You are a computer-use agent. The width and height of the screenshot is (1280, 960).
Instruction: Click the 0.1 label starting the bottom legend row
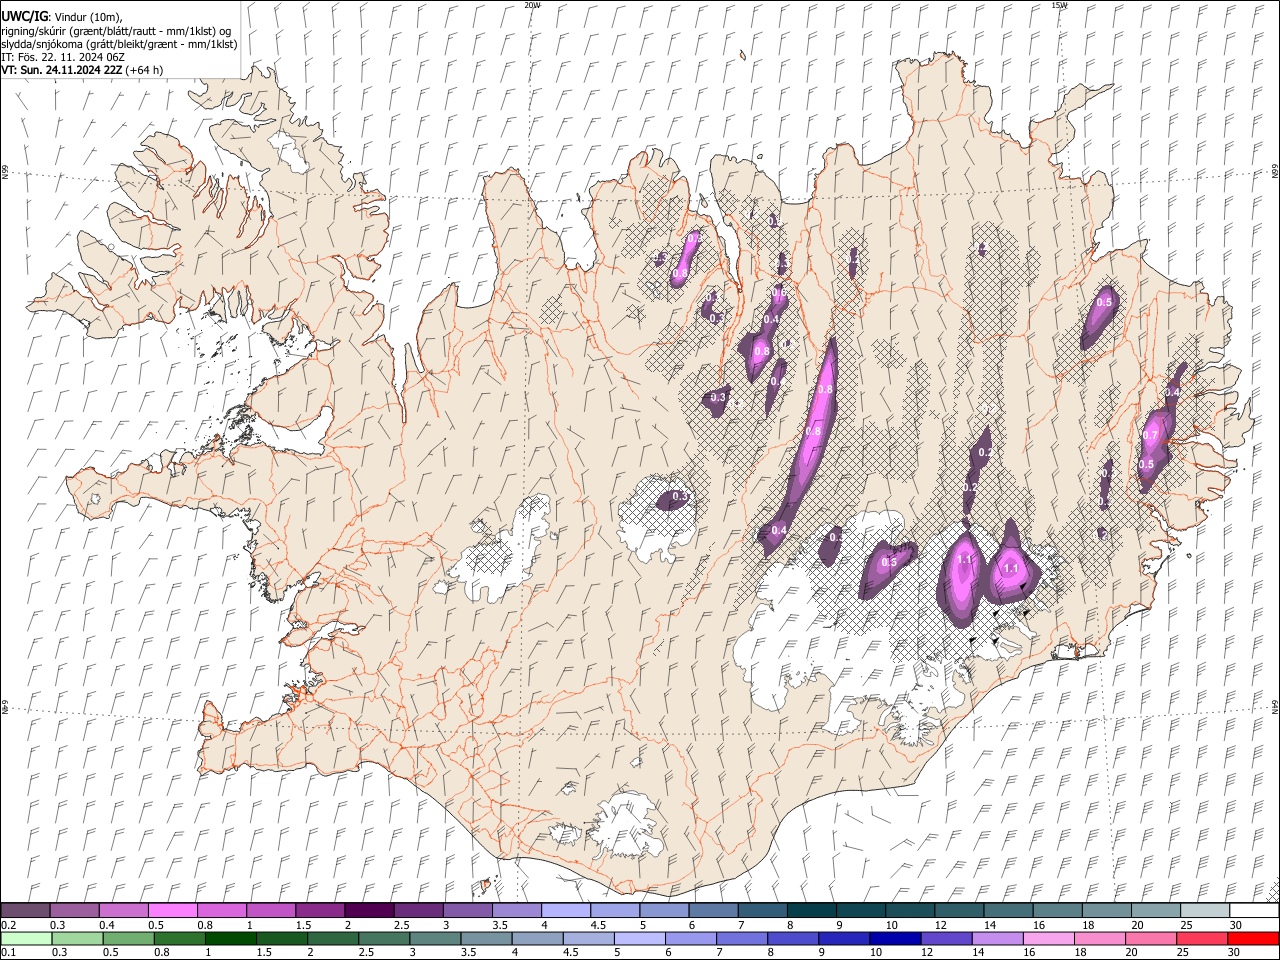tap(8, 953)
